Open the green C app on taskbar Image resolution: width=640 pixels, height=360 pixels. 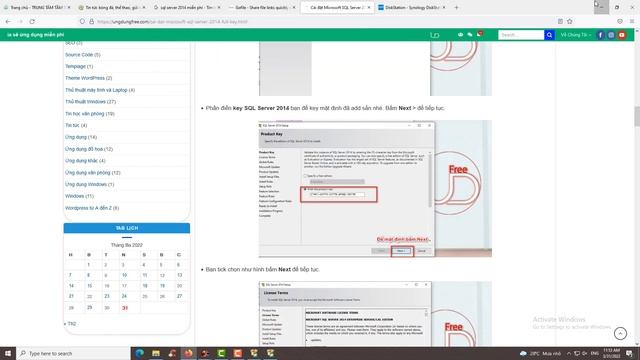click(x=221, y=353)
